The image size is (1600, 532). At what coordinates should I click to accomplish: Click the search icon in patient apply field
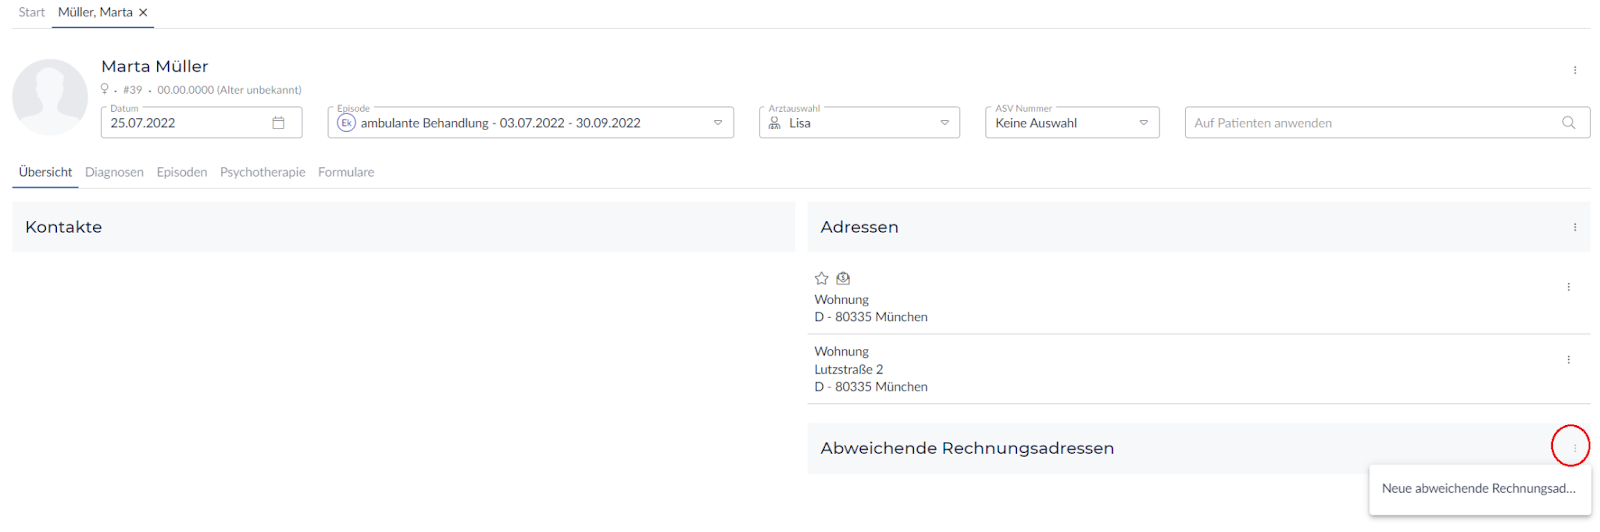1568,123
